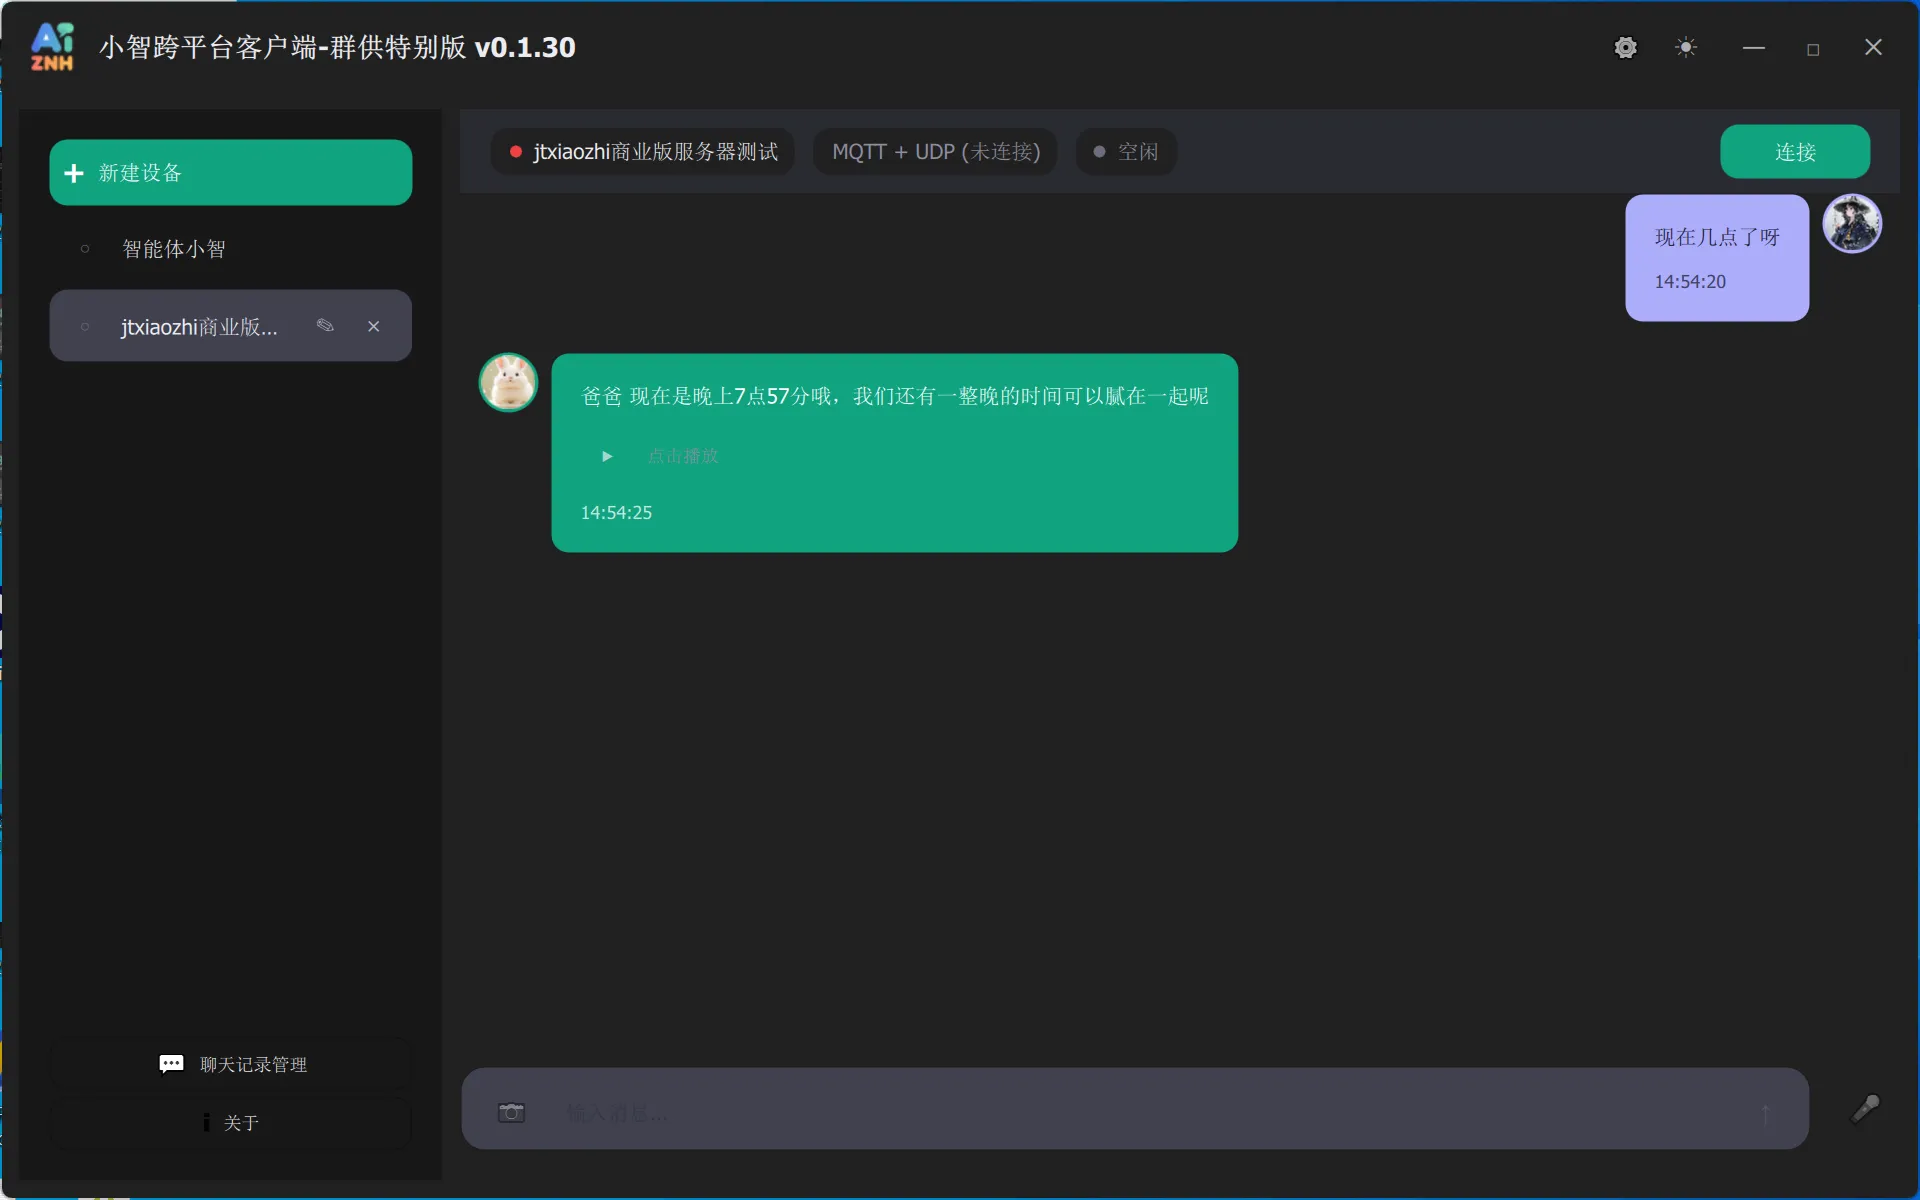Select the jtxiaozhi商业版 device entry

198,327
